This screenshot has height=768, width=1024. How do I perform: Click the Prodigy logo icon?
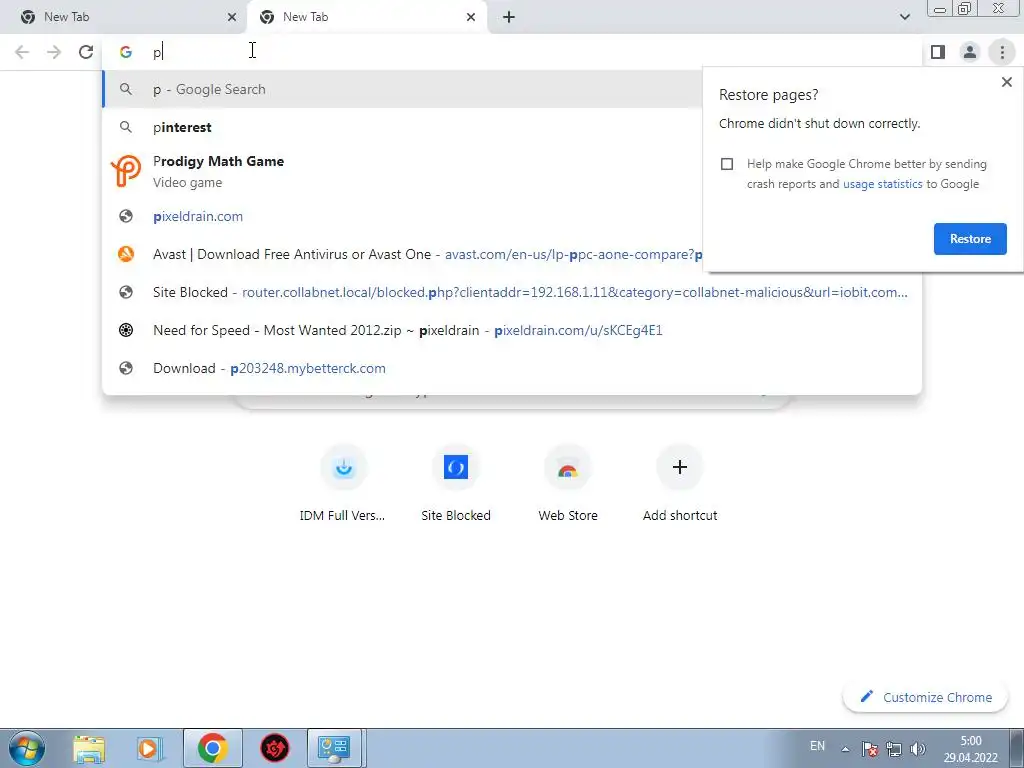[x=126, y=170]
